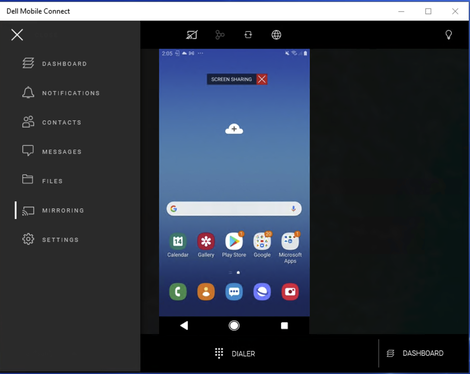Image resolution: width=470 pixels, height=374 pixels.
Task: Tap the orange Contacts app in the dock
Action: point(206,292)
